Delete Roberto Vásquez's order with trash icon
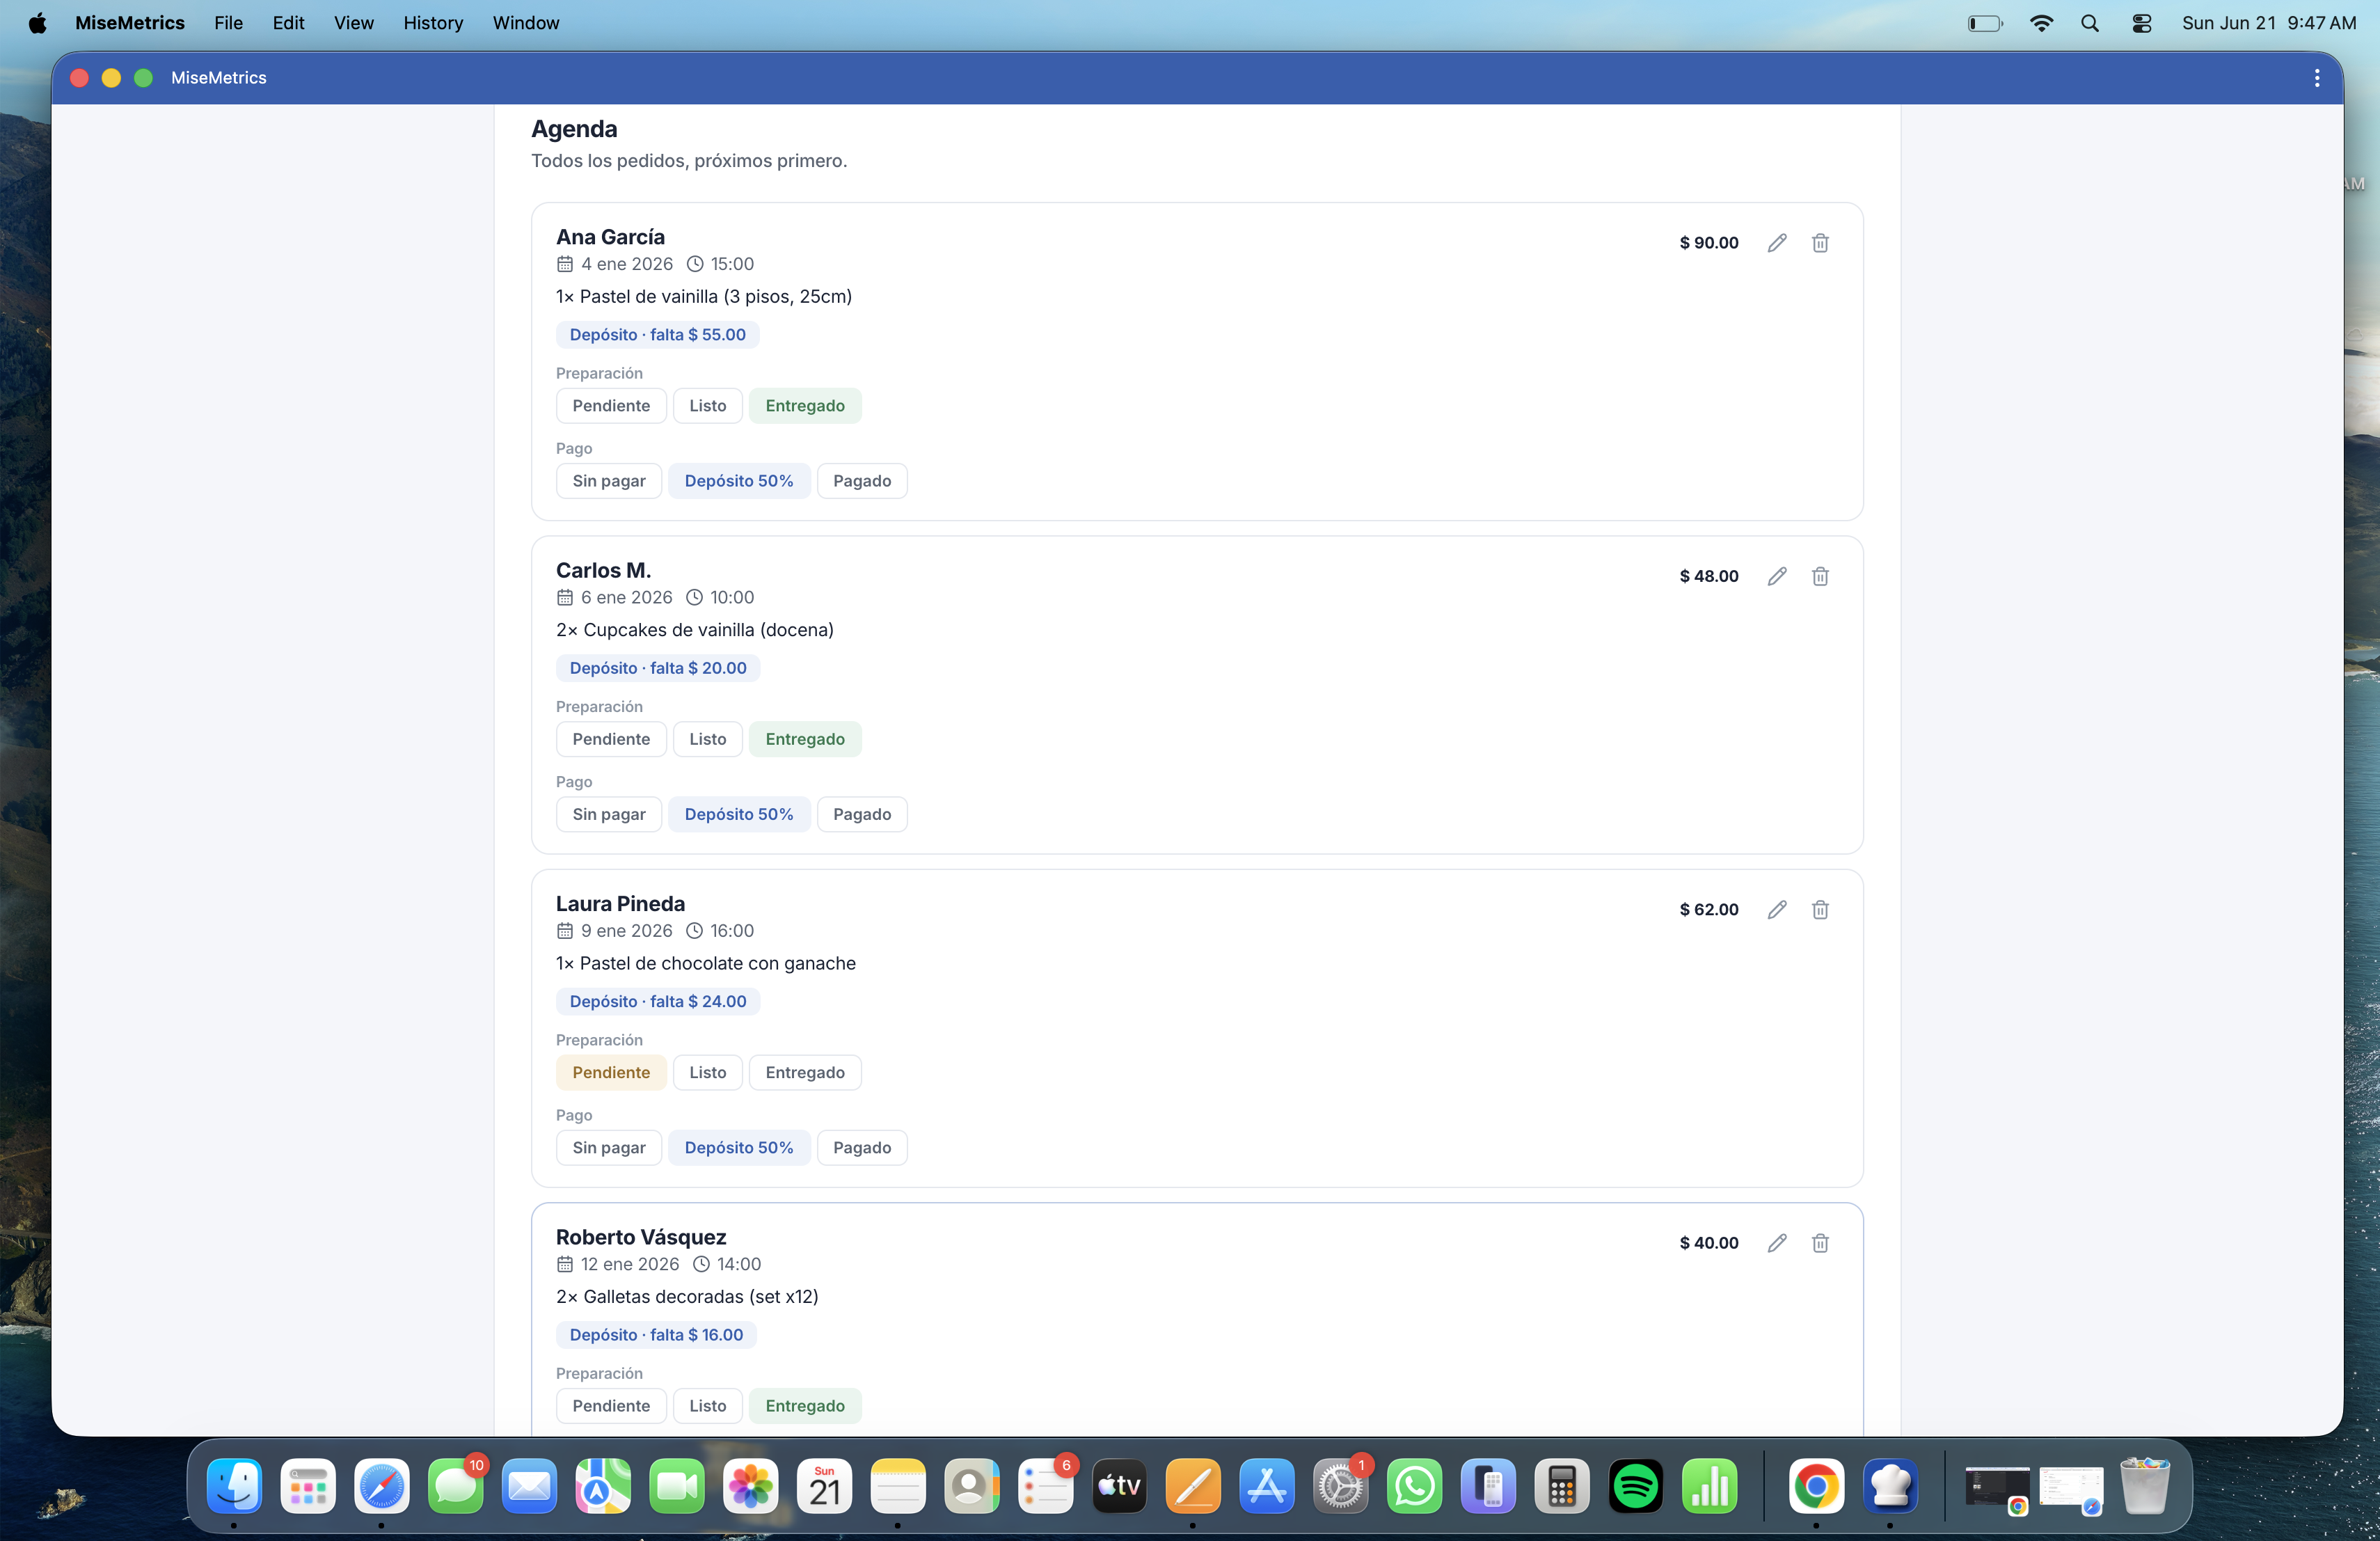2380x1541 pixels. (x=1820, y=1243)
